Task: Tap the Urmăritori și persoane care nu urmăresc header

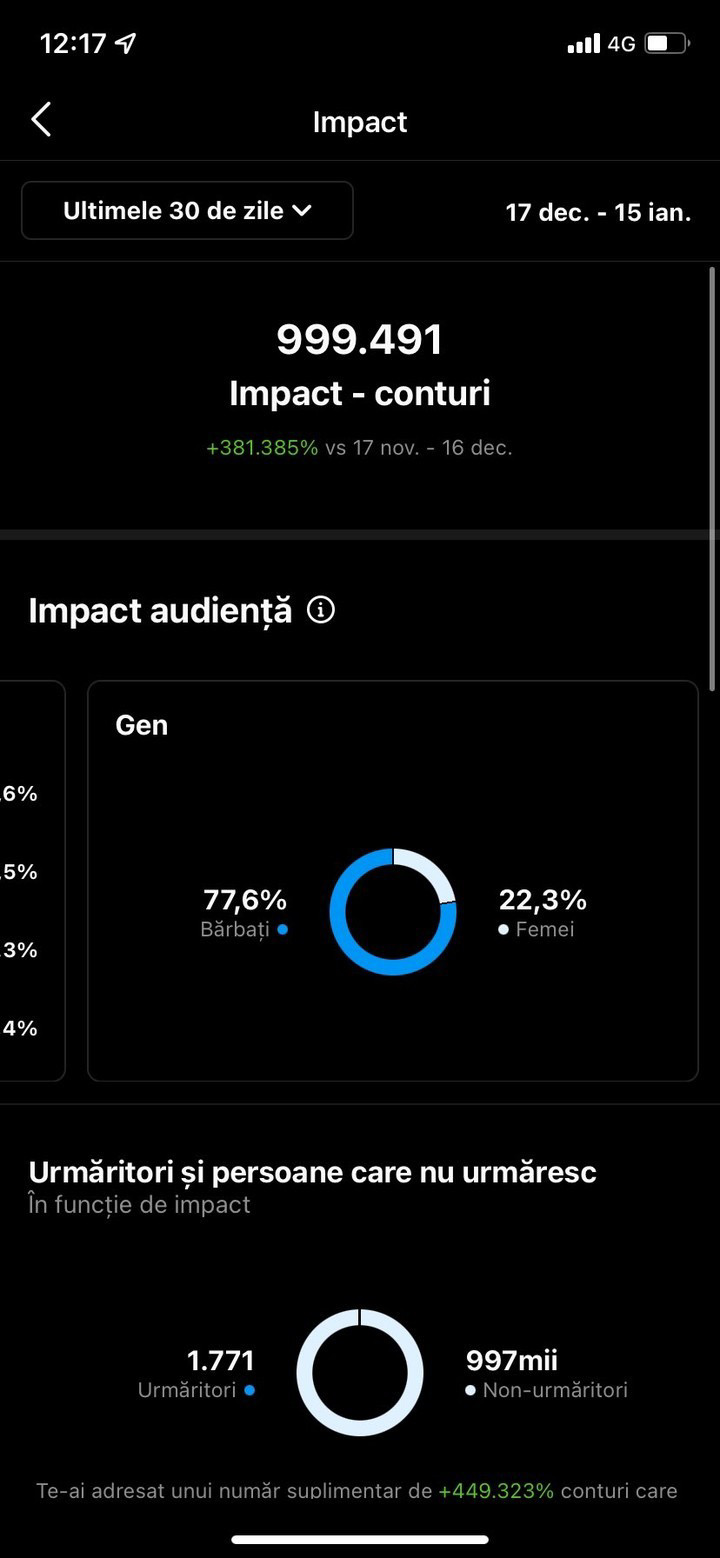Action: pyautogui.click(x=313, y=1171)
